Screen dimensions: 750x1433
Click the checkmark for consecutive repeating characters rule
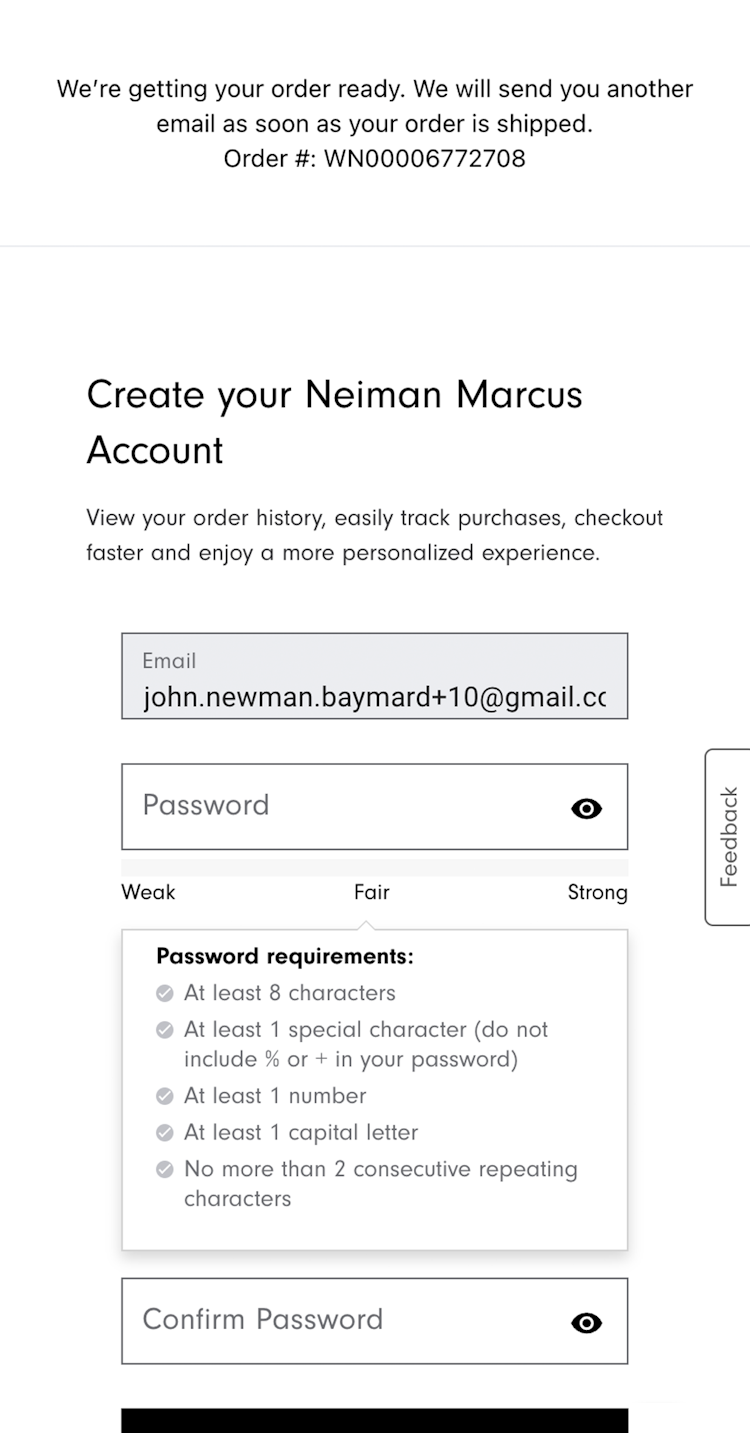pos(165,1170)
